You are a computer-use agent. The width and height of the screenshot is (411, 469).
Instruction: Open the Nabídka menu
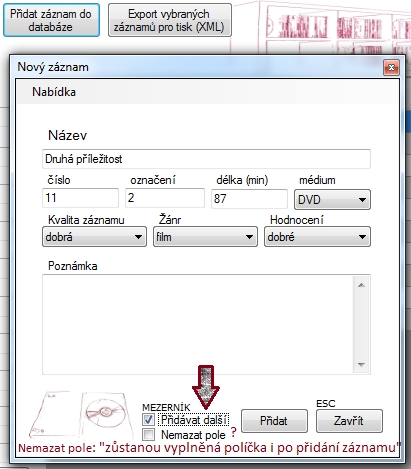pyautogui.click(x=54, y=92)
